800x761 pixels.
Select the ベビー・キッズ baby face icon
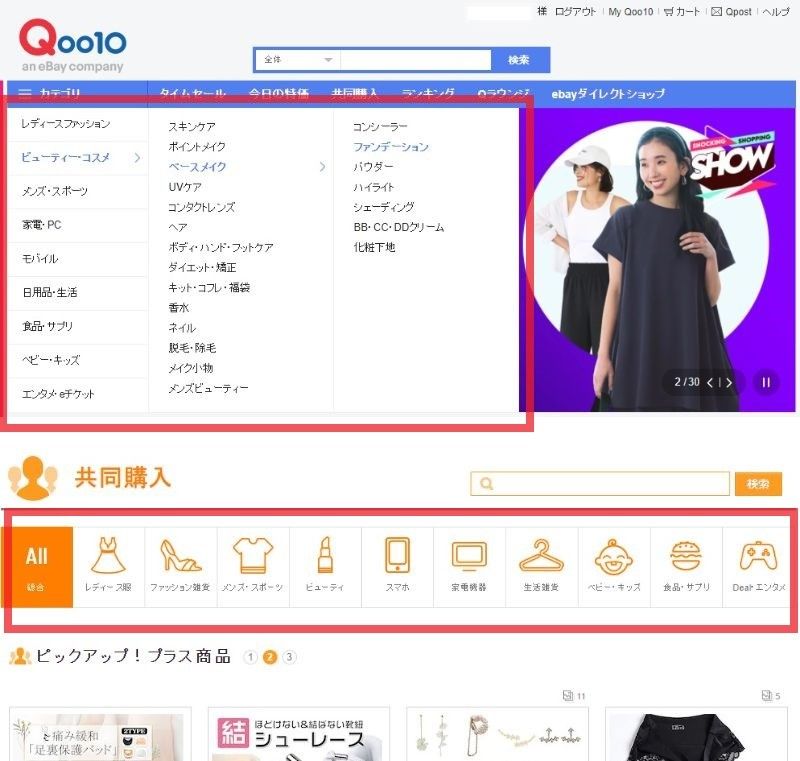point(614,557)
